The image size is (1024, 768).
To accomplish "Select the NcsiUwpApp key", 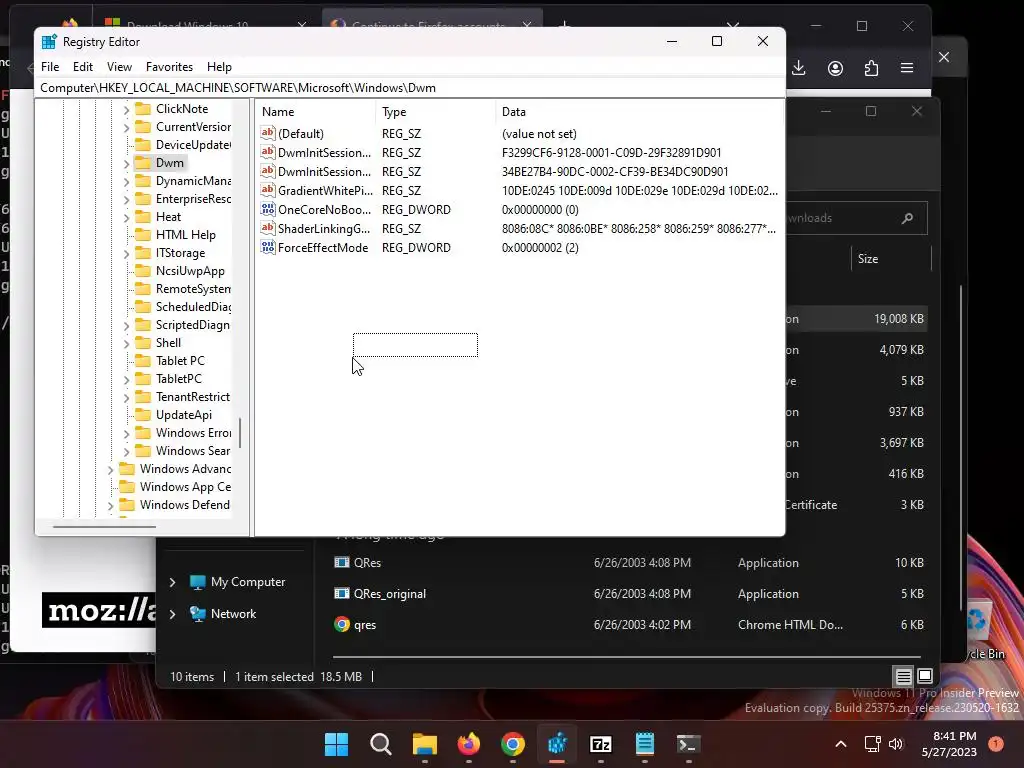I will (x=190, y=270).
